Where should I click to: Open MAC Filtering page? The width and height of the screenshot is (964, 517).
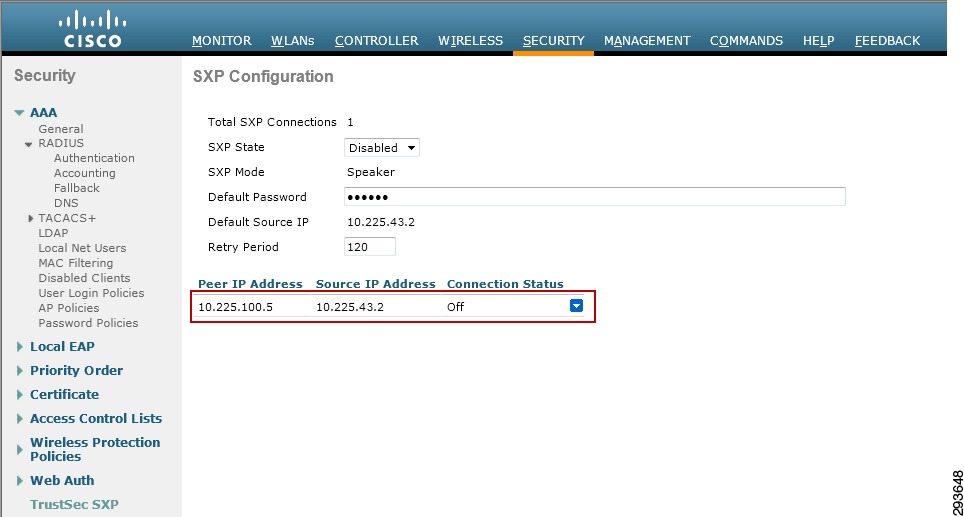pos(76,262)
